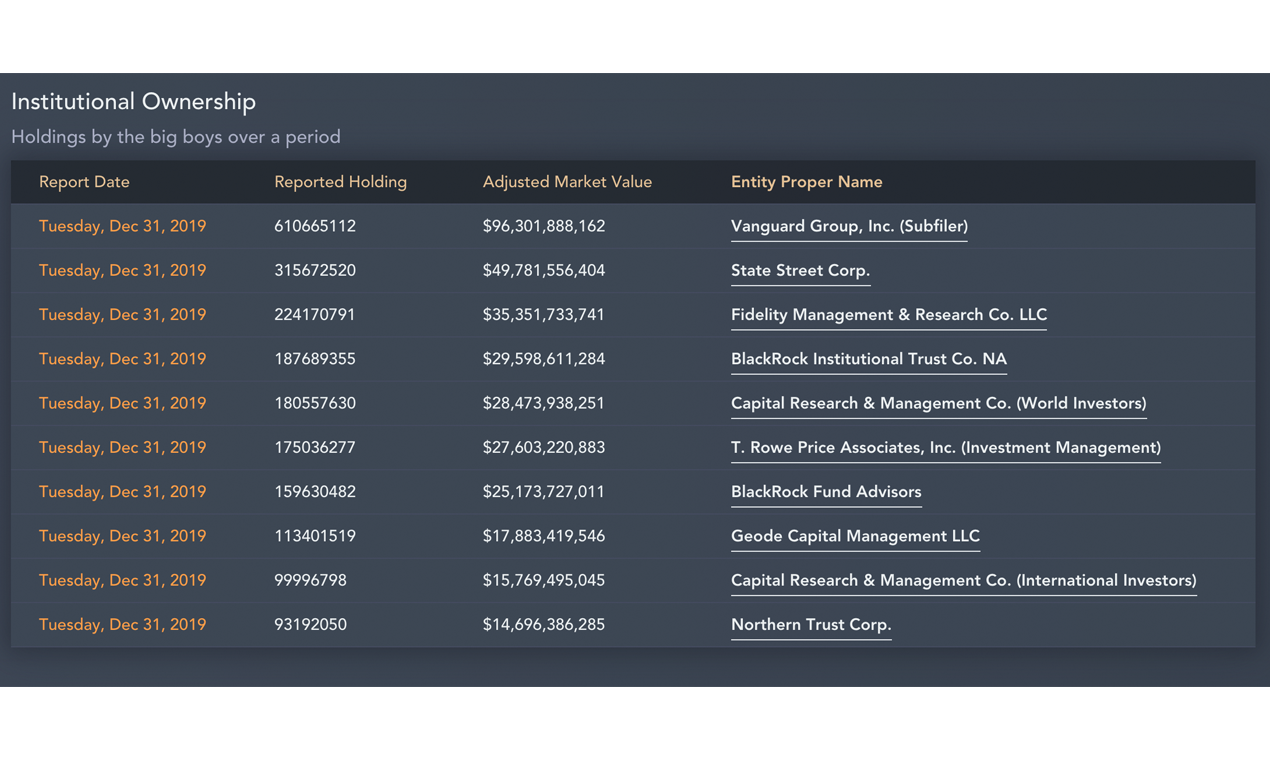Click market value $29,598,611,284
This screenshot has width=1270, height=760.
(544, 358)
